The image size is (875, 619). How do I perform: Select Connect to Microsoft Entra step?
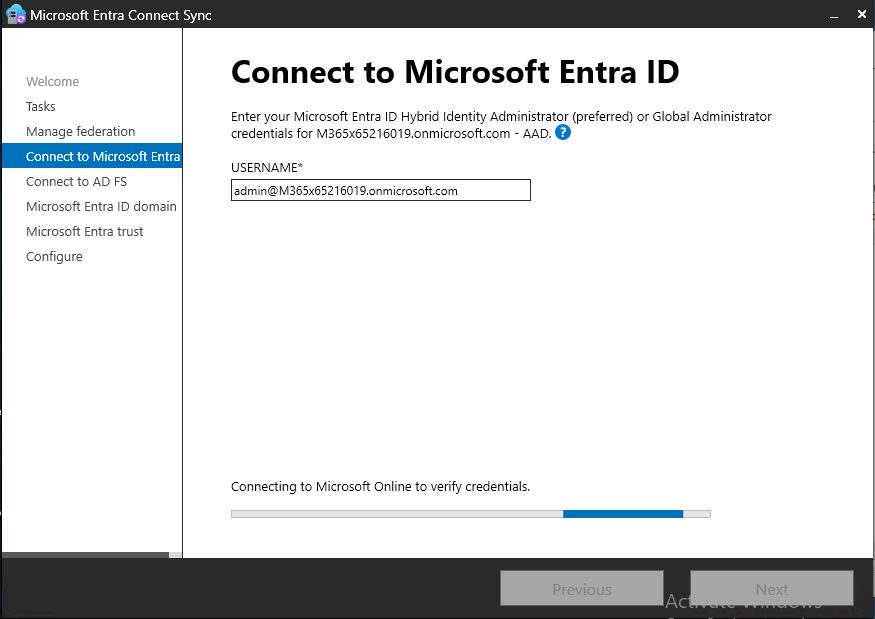pyautogui.click(x=92, y=156)
